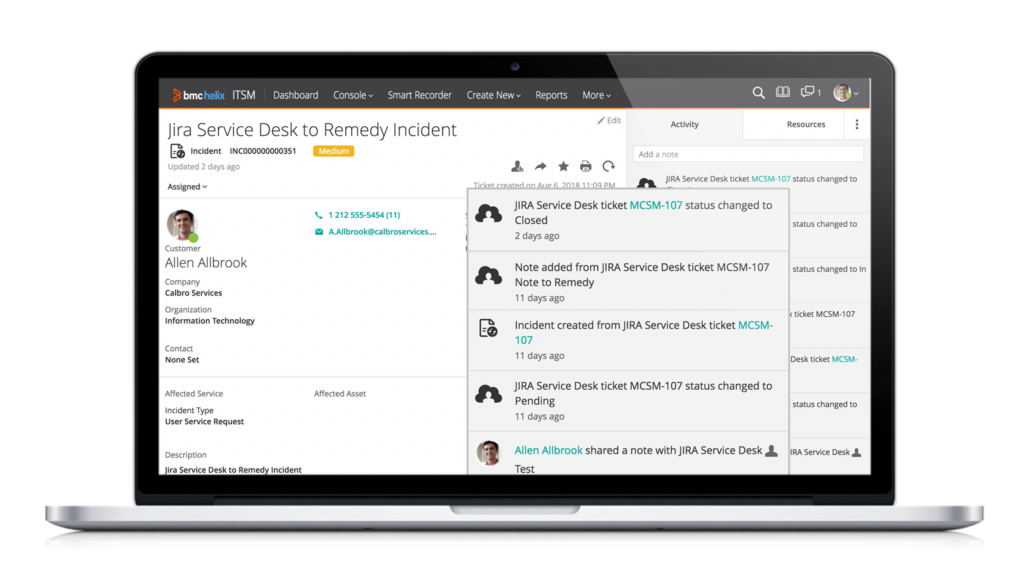Screen dimensions: 1024x576
Task: Click the incident document icon beside "Incident"
Action: [177, 151]
